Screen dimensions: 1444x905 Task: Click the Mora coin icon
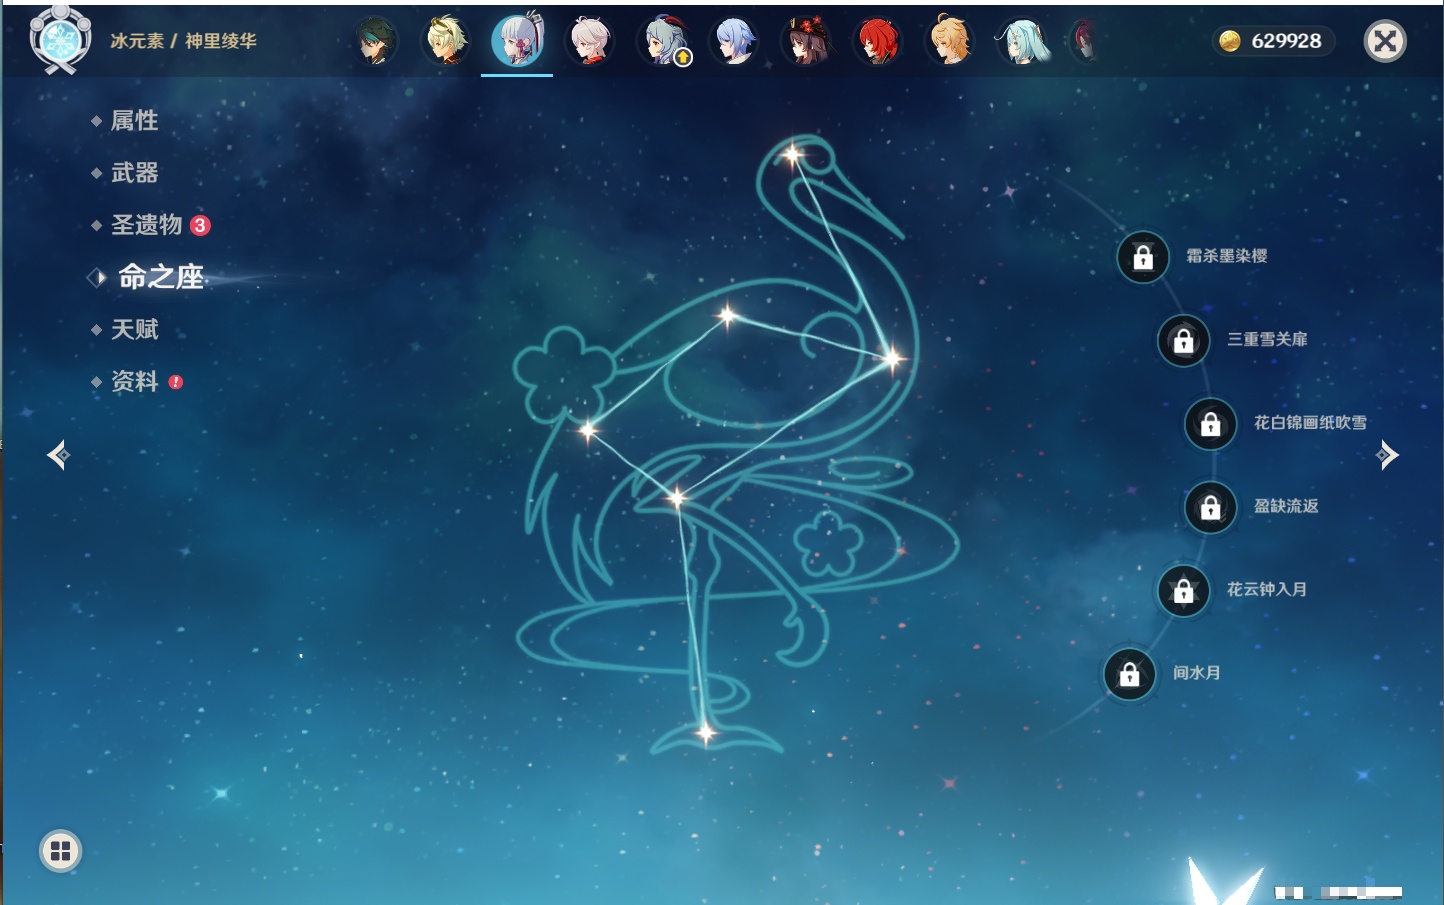(1230, 41)
